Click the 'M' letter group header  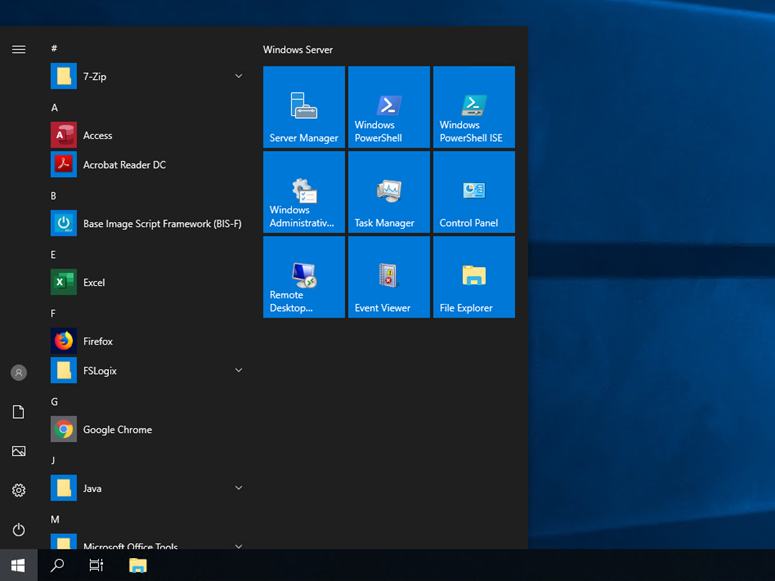point(55,519)
